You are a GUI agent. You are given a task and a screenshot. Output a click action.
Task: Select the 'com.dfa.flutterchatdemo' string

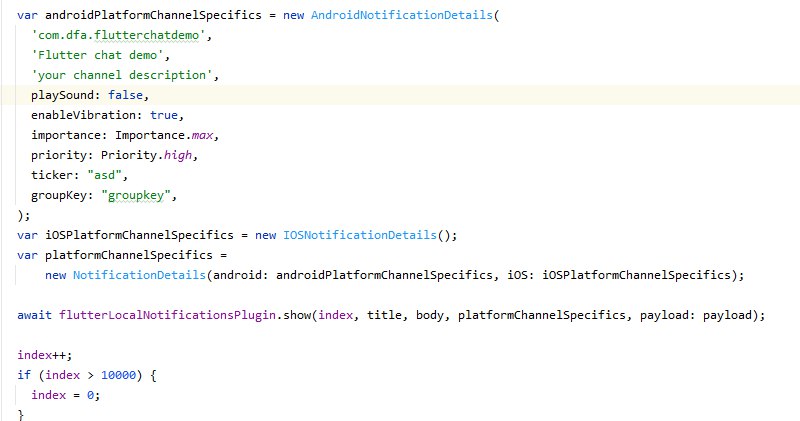pyautogui.click(x=118, y=35)
